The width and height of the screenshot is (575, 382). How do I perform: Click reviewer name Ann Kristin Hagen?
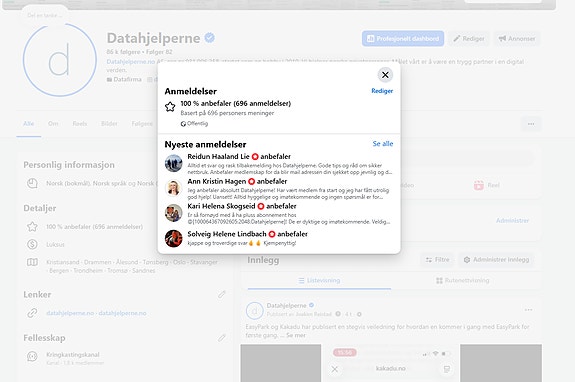coord(216,181)
